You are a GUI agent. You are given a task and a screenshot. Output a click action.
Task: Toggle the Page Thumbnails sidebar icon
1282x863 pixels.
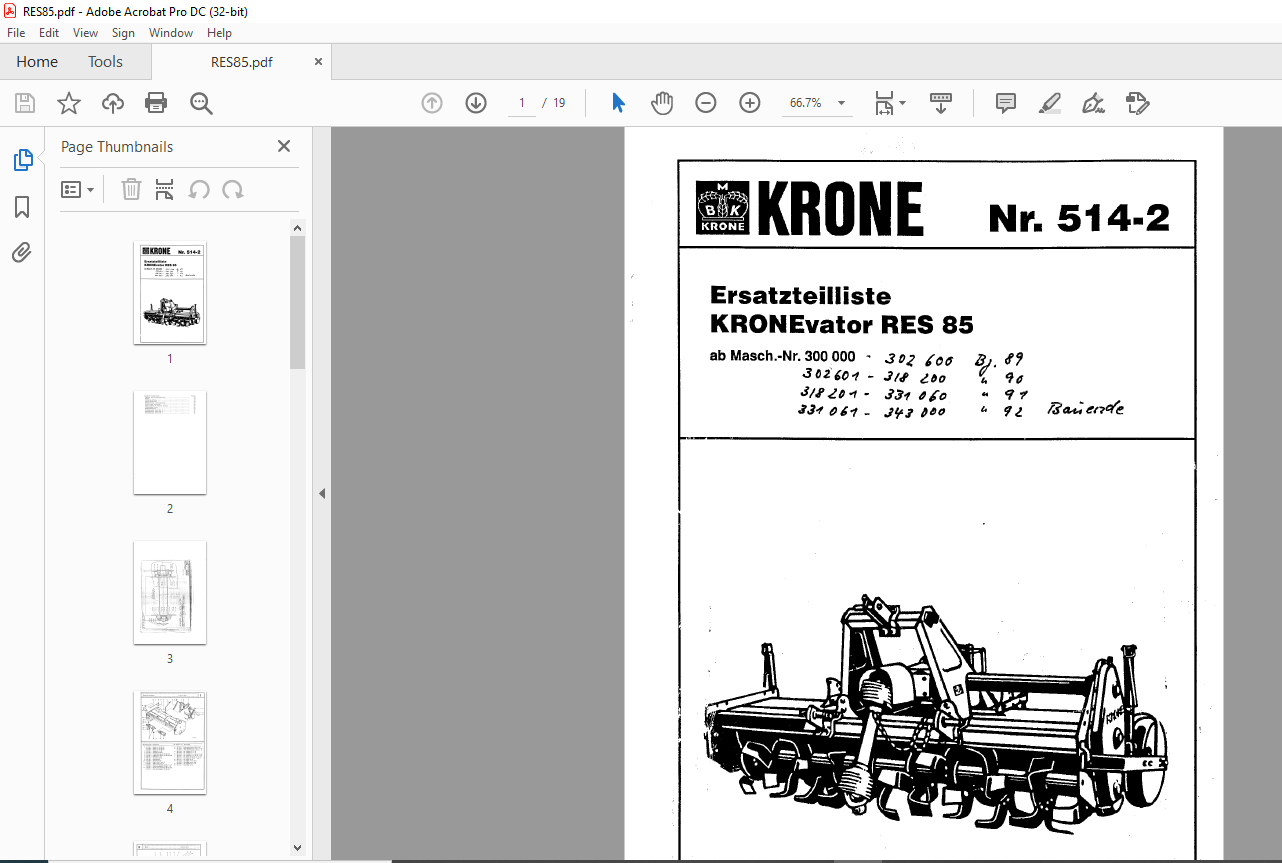(22, 160)
